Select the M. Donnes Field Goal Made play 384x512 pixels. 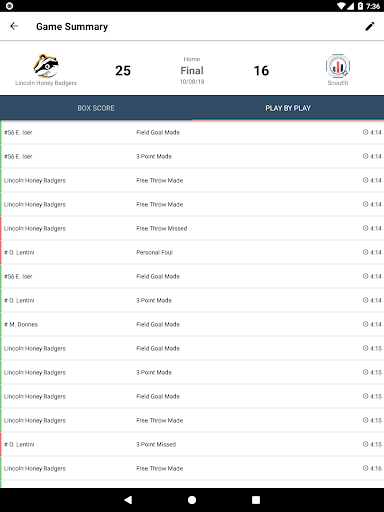pyautogui.click(x=192, y=324)
